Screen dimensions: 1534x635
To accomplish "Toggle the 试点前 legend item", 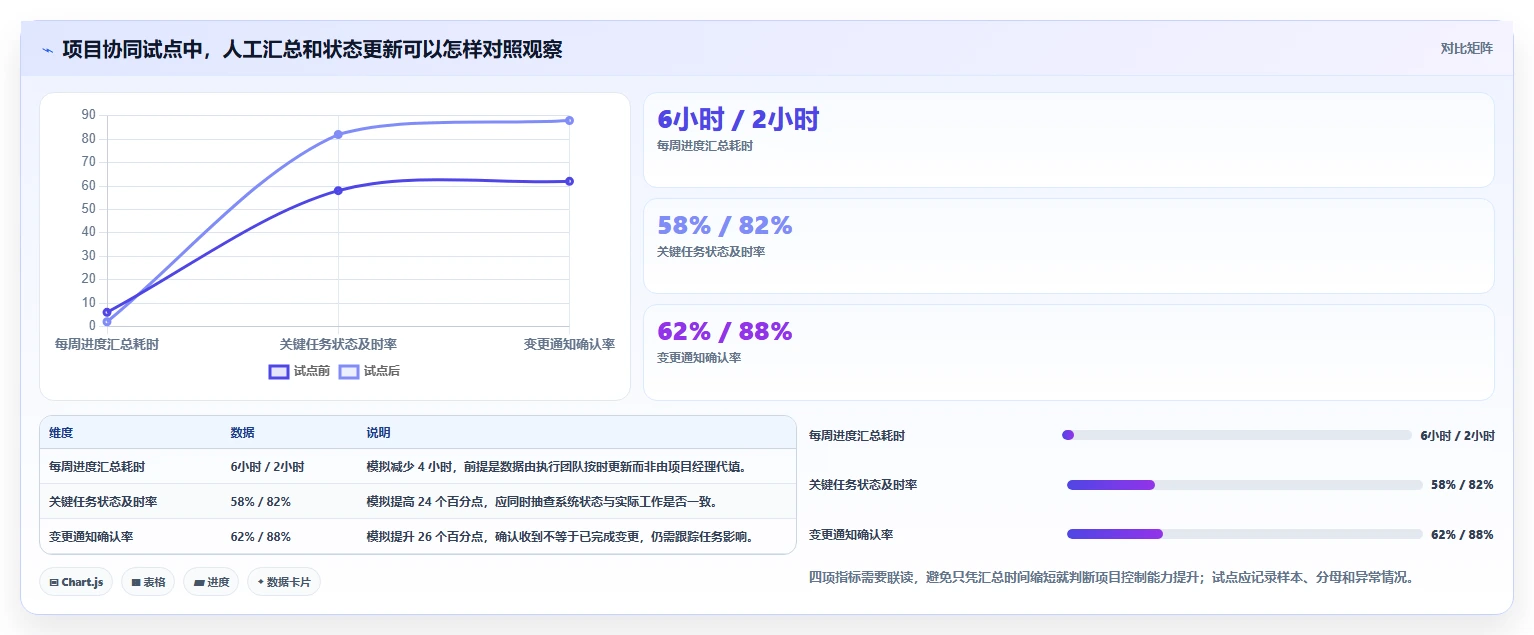I will tap(299, 371).
